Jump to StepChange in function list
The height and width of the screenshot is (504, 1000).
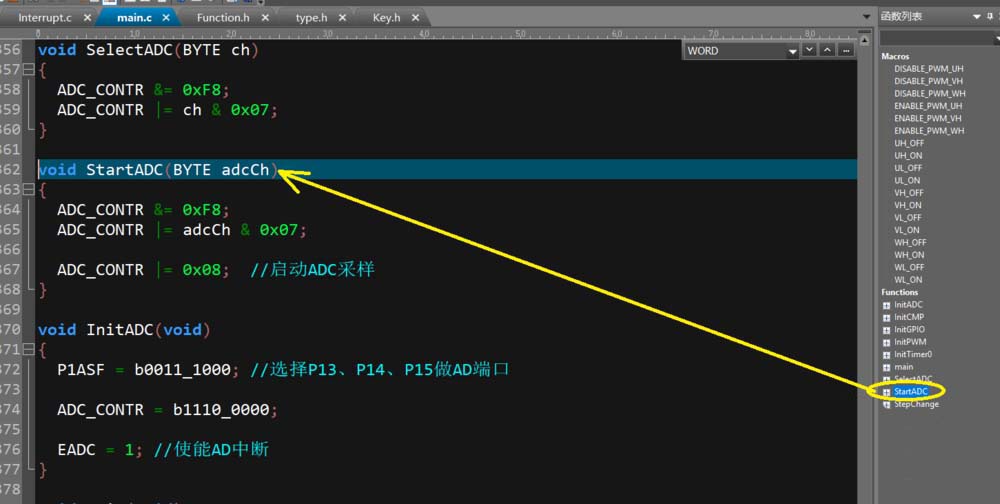coord(916,404)
